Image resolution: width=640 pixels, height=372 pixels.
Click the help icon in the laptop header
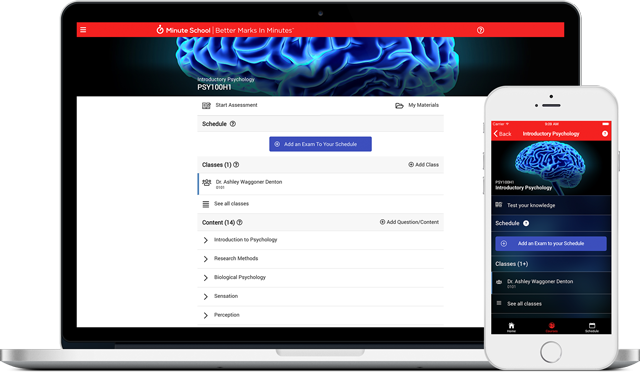tap(480, 30)
